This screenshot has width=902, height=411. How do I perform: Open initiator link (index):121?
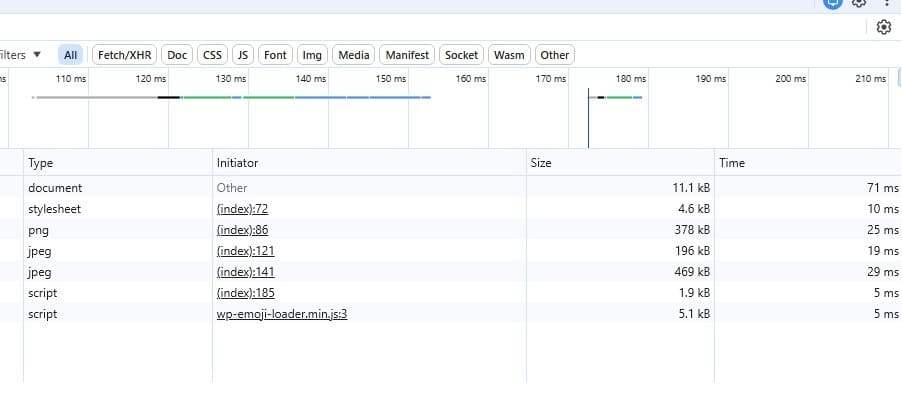tap(246, 251)
